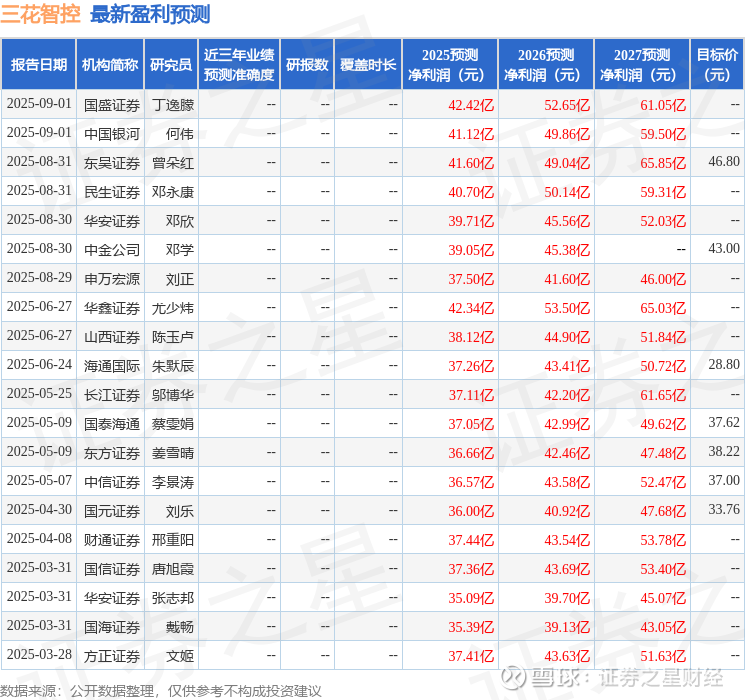Click the 中国银河 institution cell

pos(112,134)
